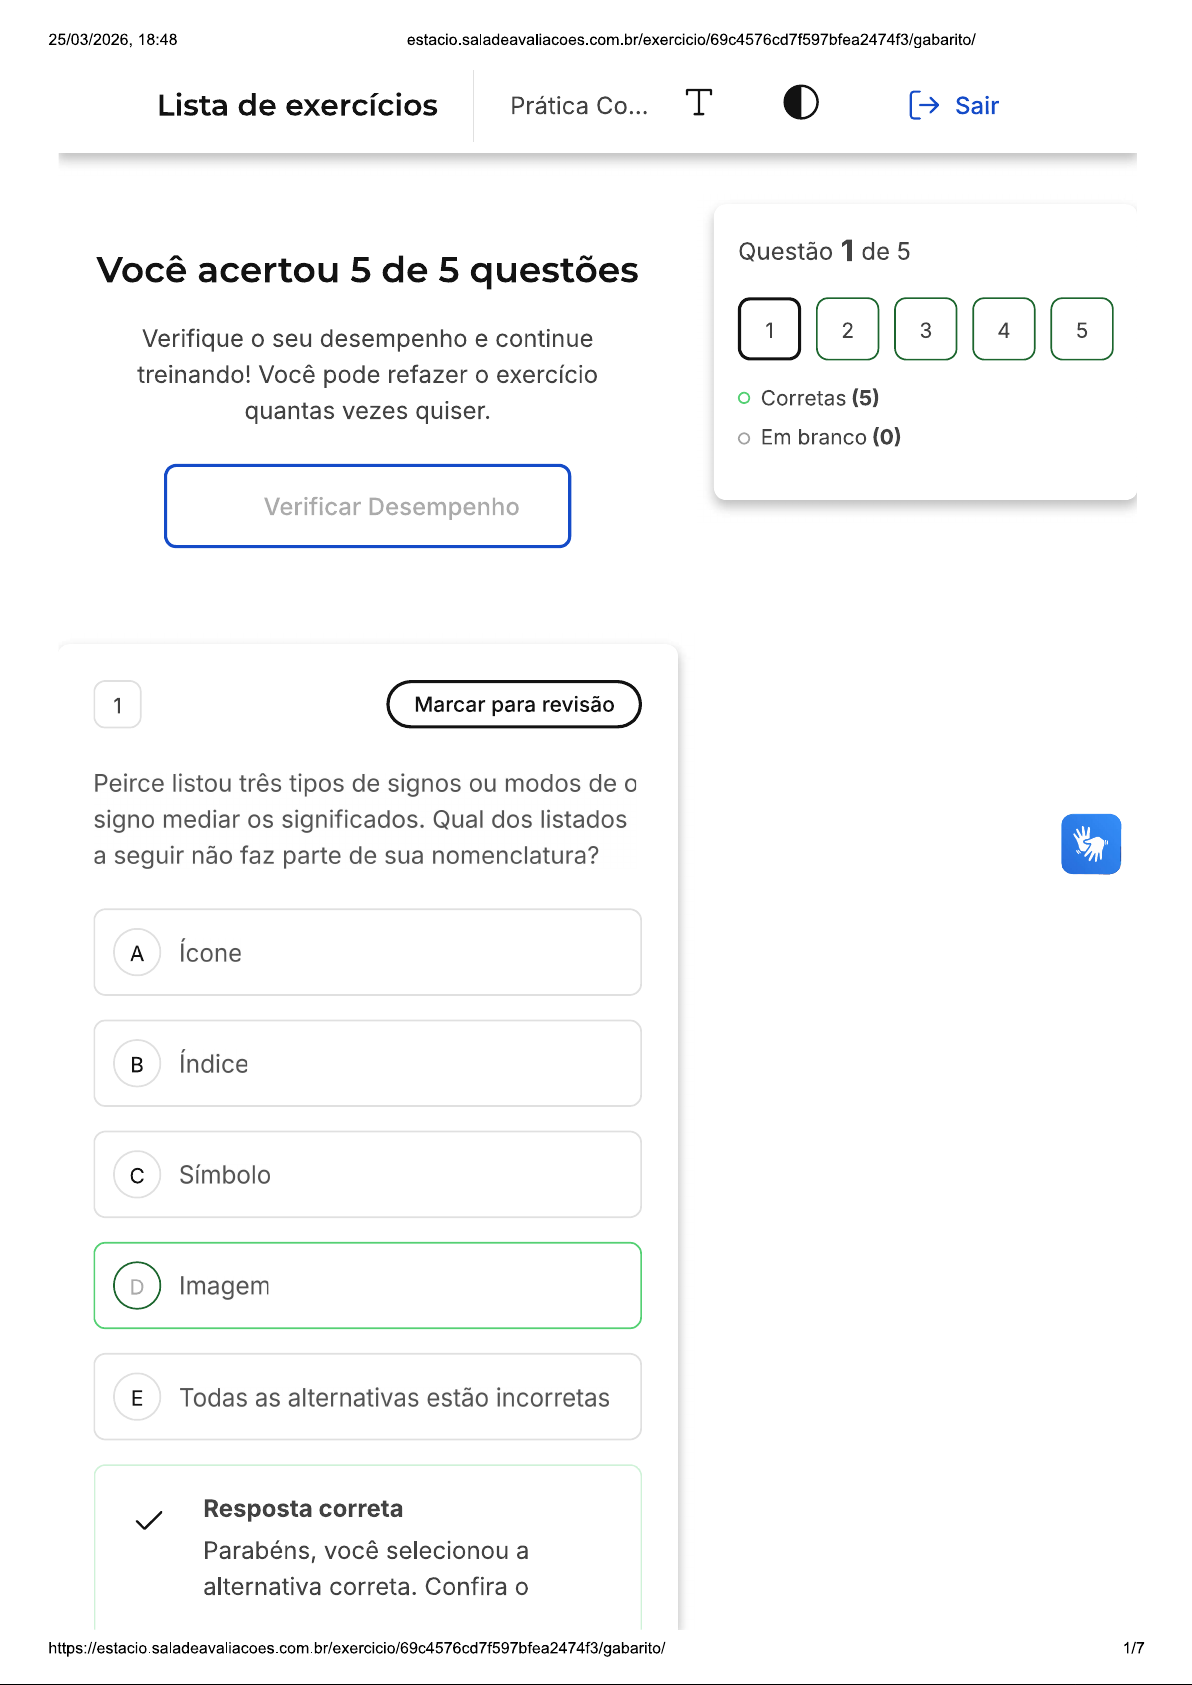Go to question 3 in navigator
The height and width of the screenshot is (1685, 1192).
click(x=925, y=329)
